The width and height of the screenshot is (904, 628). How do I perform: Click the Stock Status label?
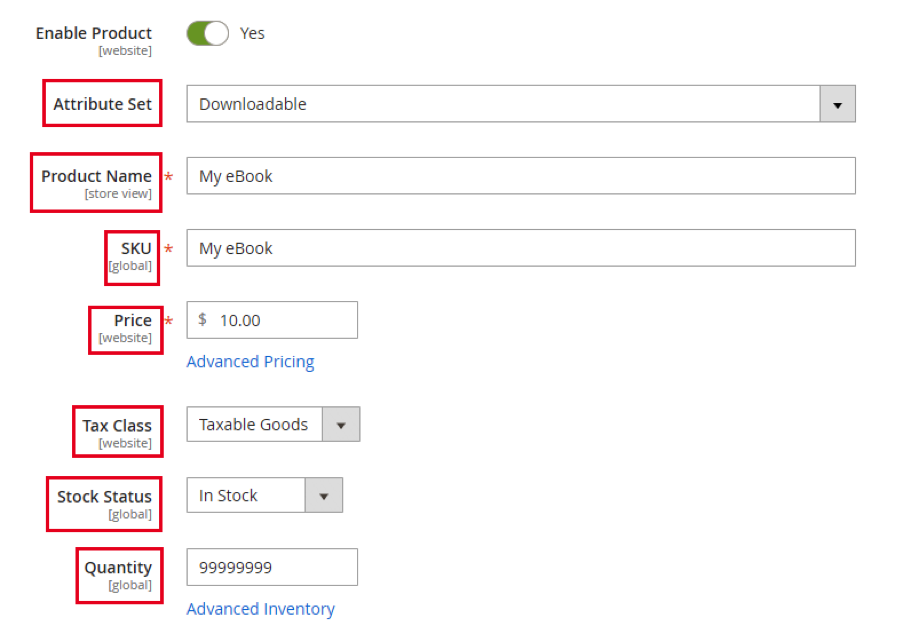tap(104, 497)
